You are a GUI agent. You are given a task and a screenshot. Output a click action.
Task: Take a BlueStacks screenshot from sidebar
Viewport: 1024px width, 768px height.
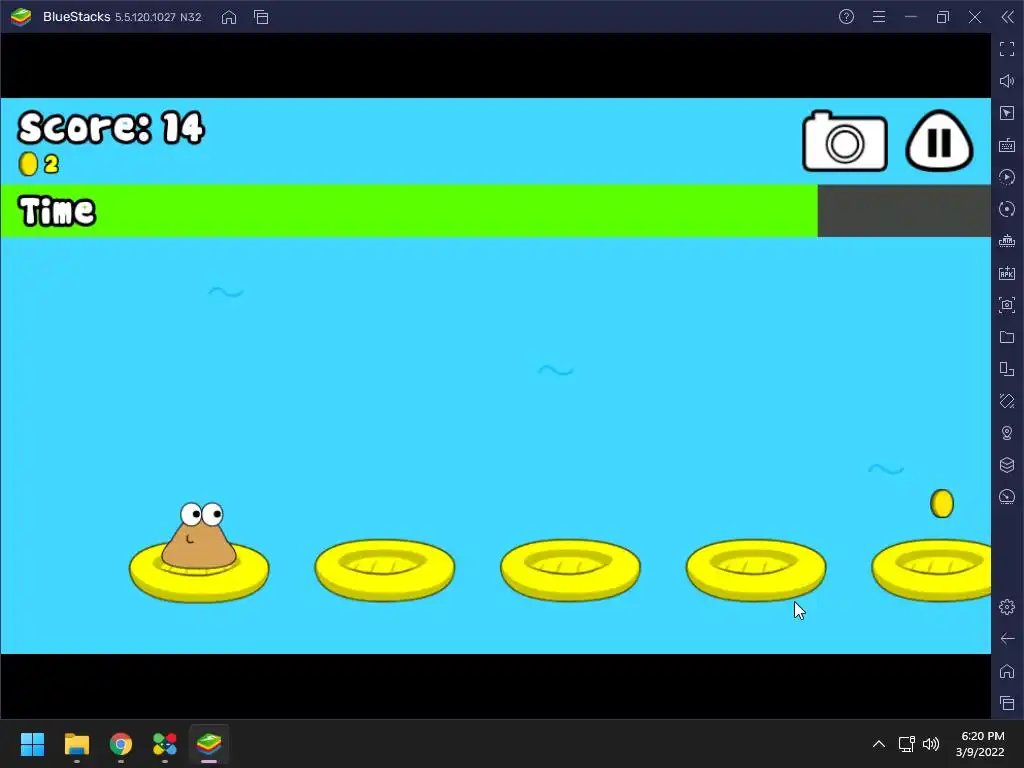click(1007, 305)
